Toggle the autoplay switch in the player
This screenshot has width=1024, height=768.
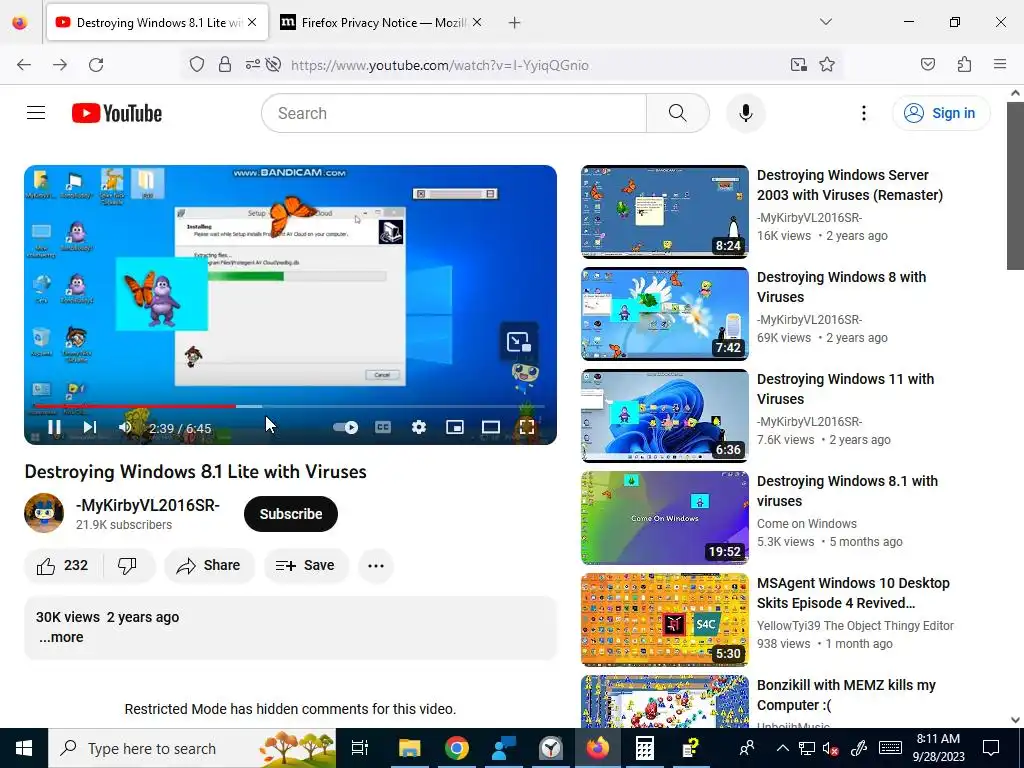click(345, 428)
